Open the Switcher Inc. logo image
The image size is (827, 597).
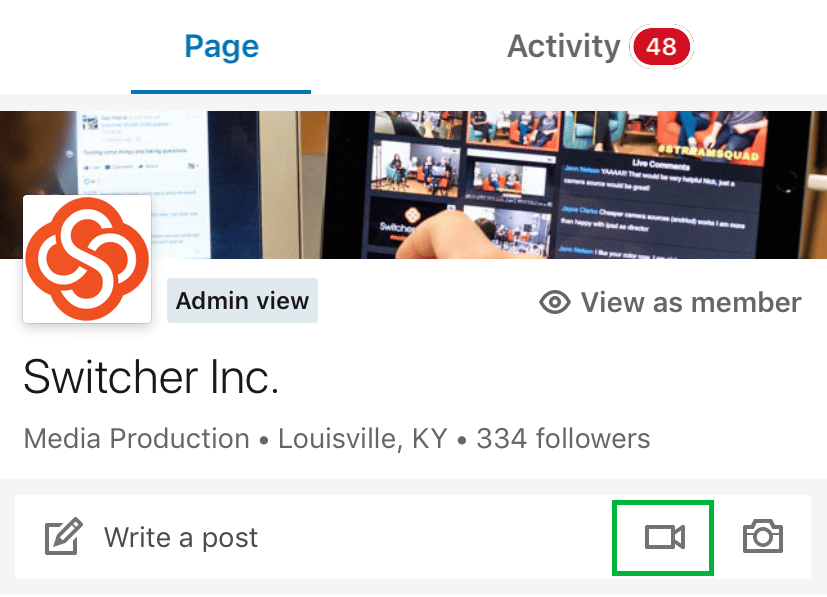click(87, 259)
